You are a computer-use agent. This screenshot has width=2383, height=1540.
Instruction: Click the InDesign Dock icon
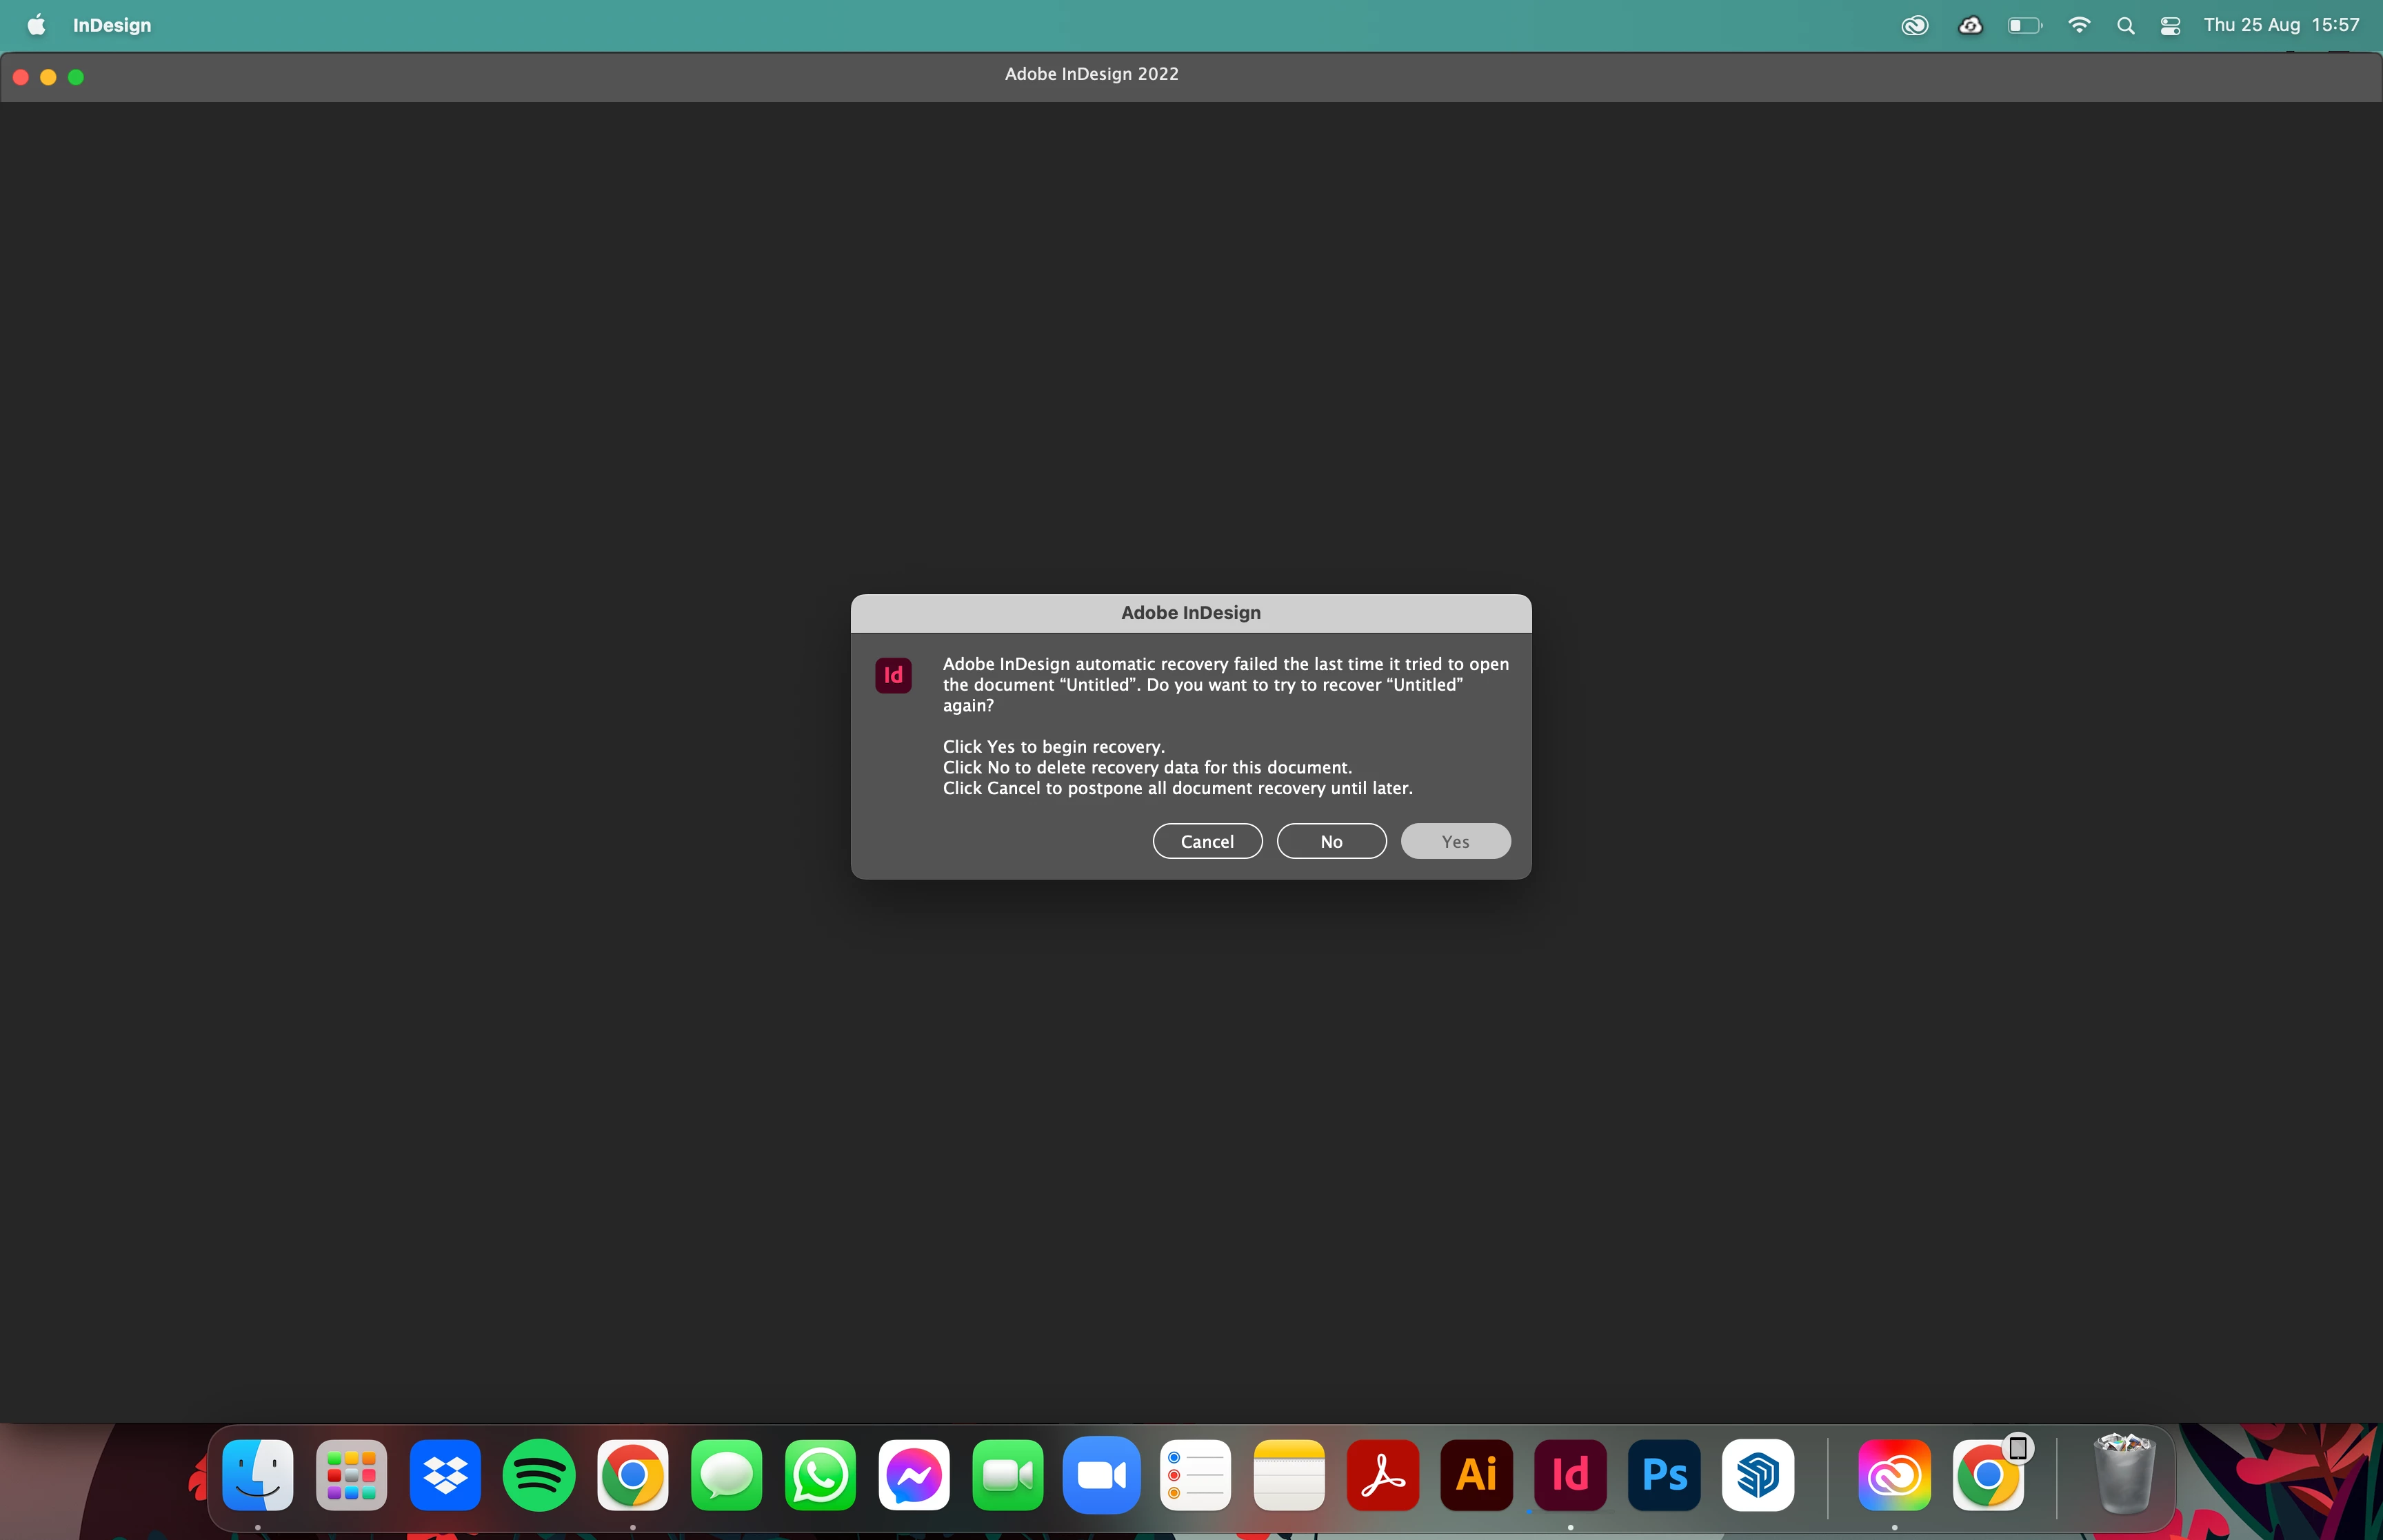1570,1475
